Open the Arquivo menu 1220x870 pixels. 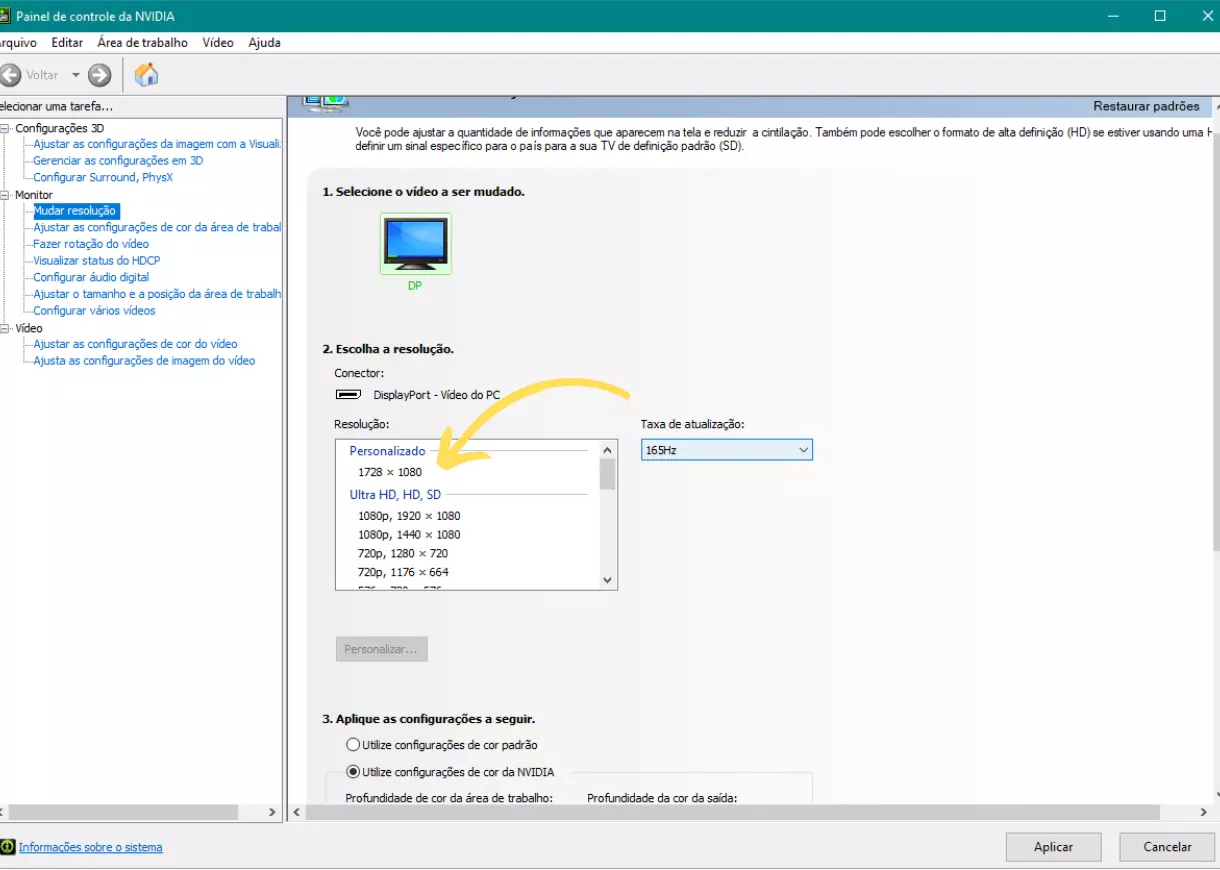coord(17,43)
